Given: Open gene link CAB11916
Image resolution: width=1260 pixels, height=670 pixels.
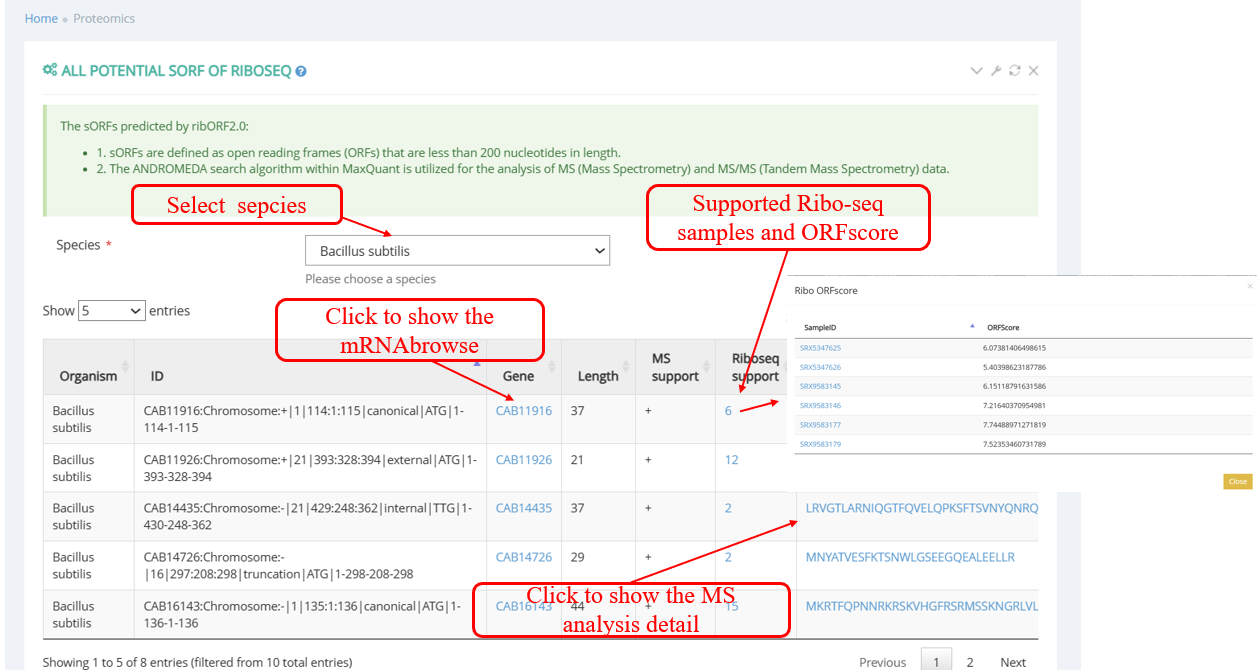Looking at the screenshot, I should pos(523,411).
